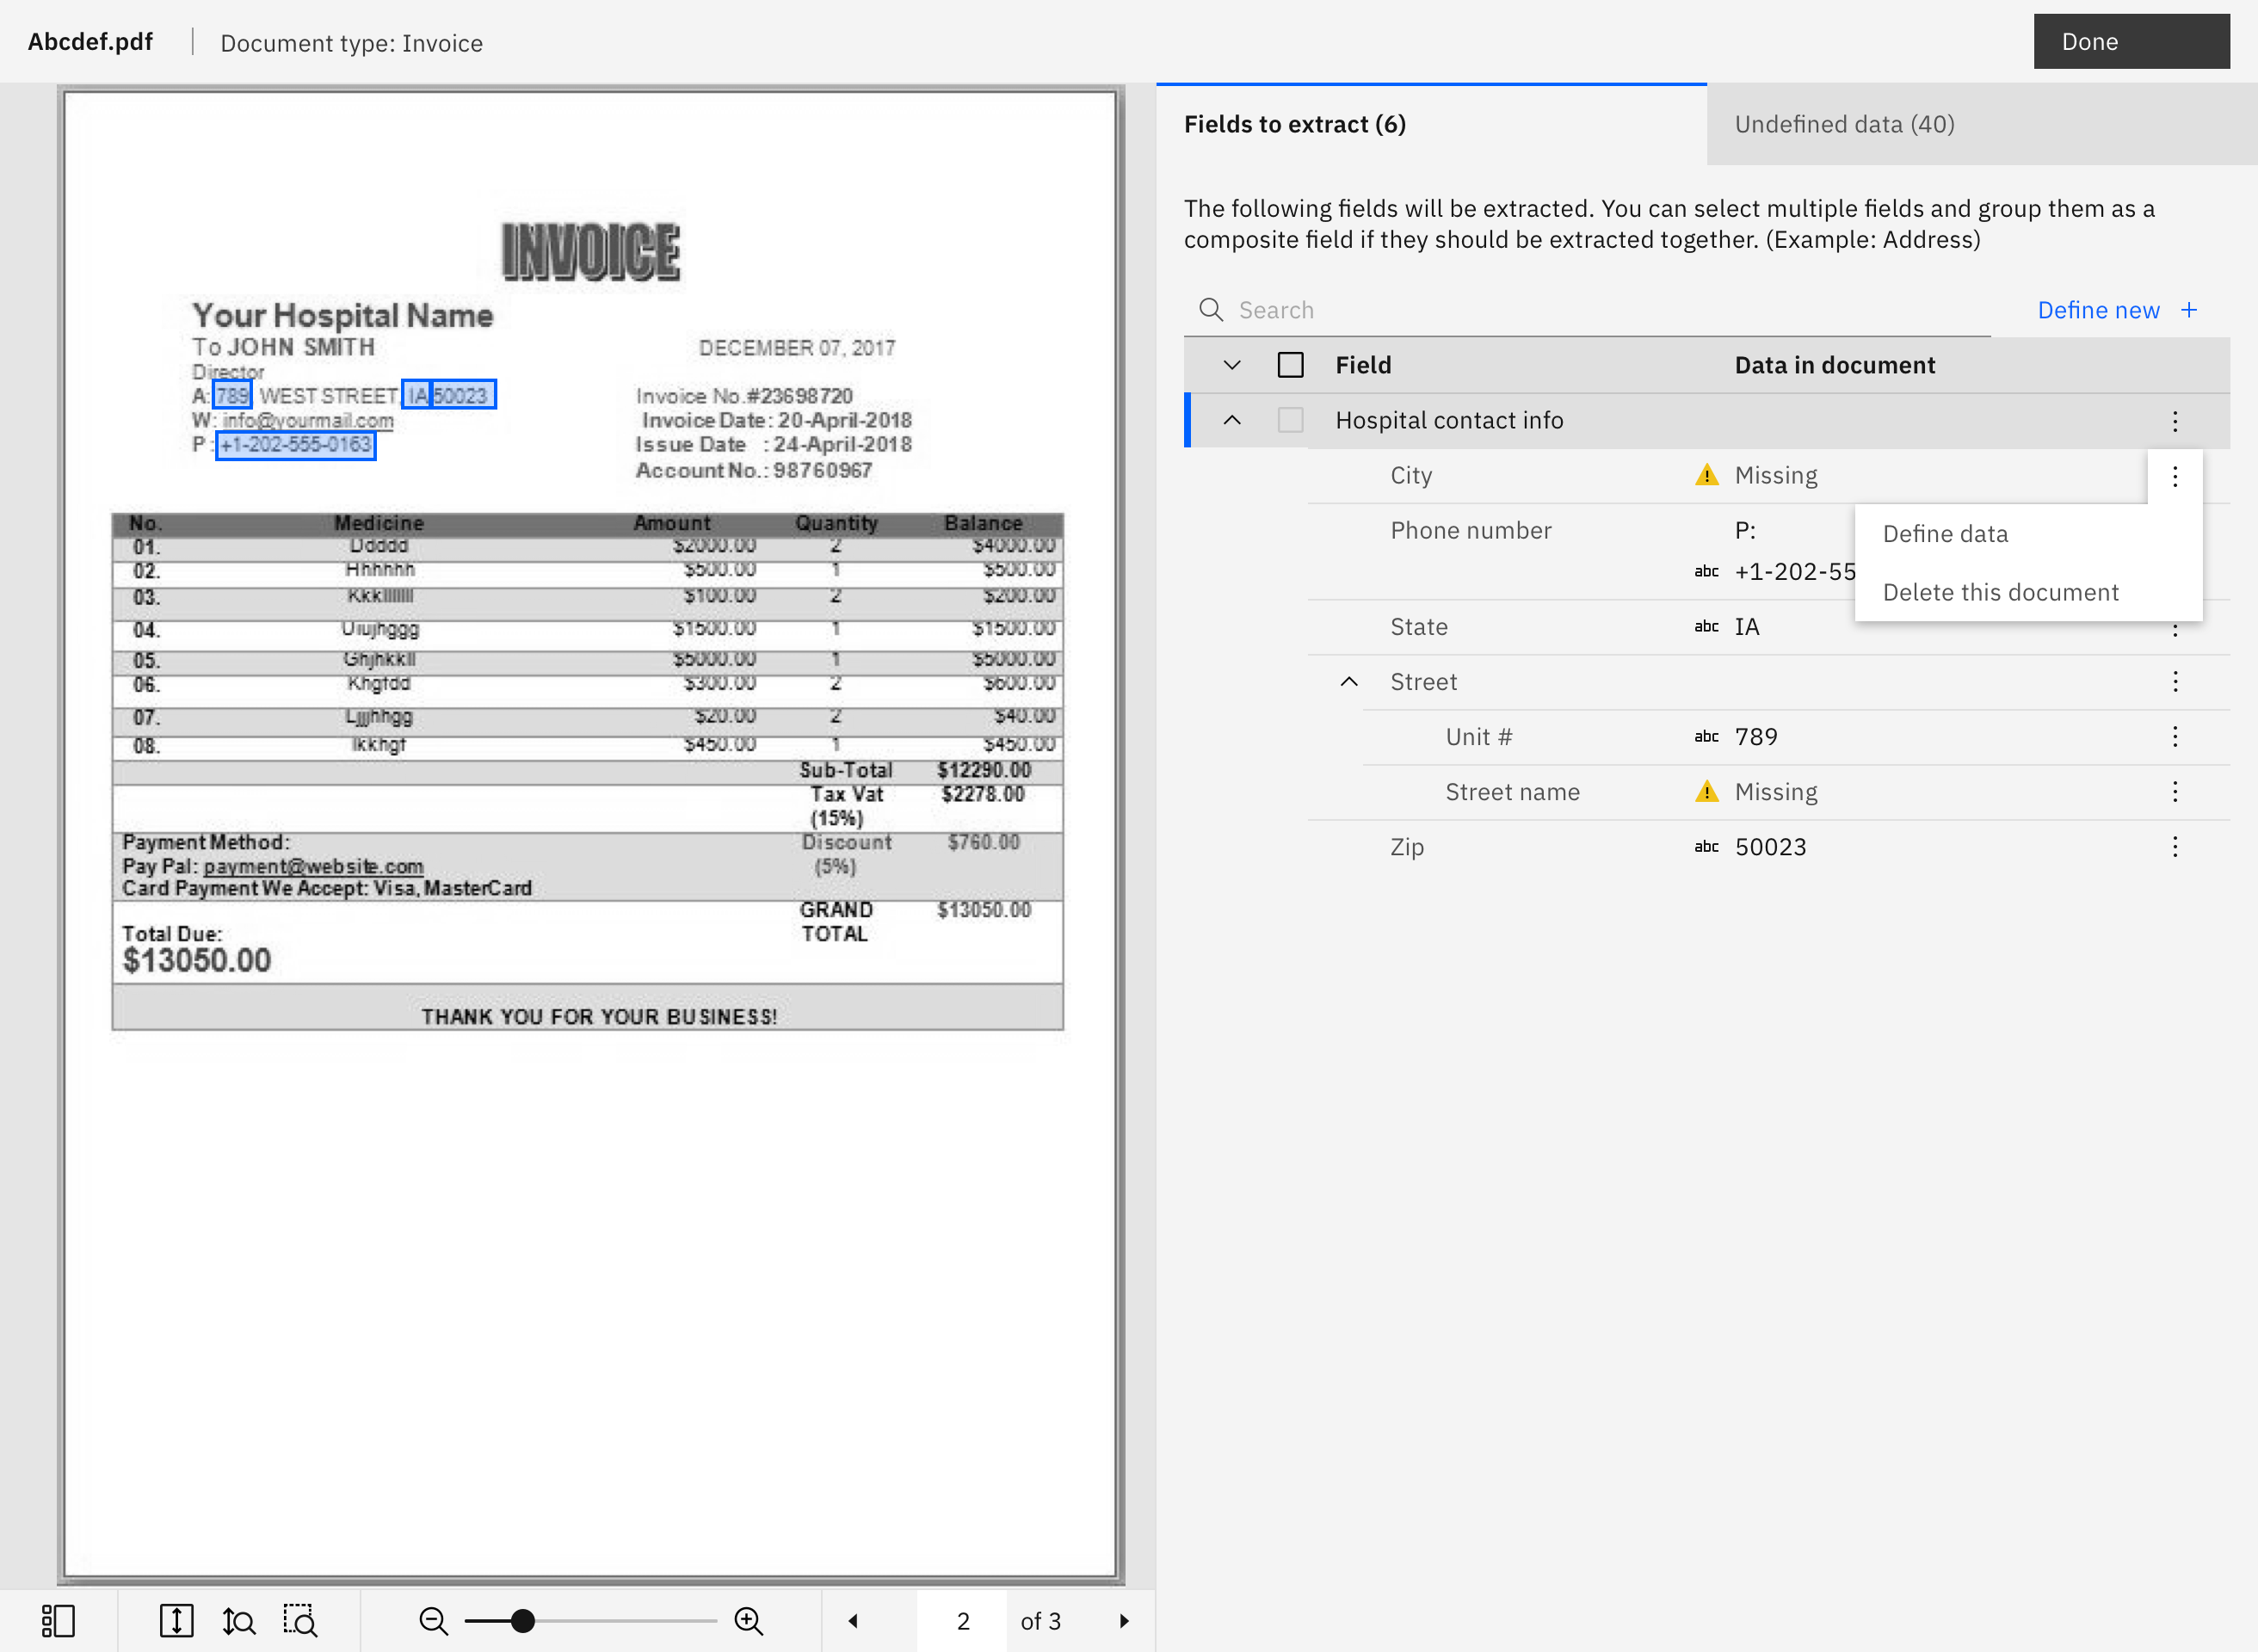Expand all fields using header chevron
This screenshot has width=2258, height=1652.
pos(1232,365)
